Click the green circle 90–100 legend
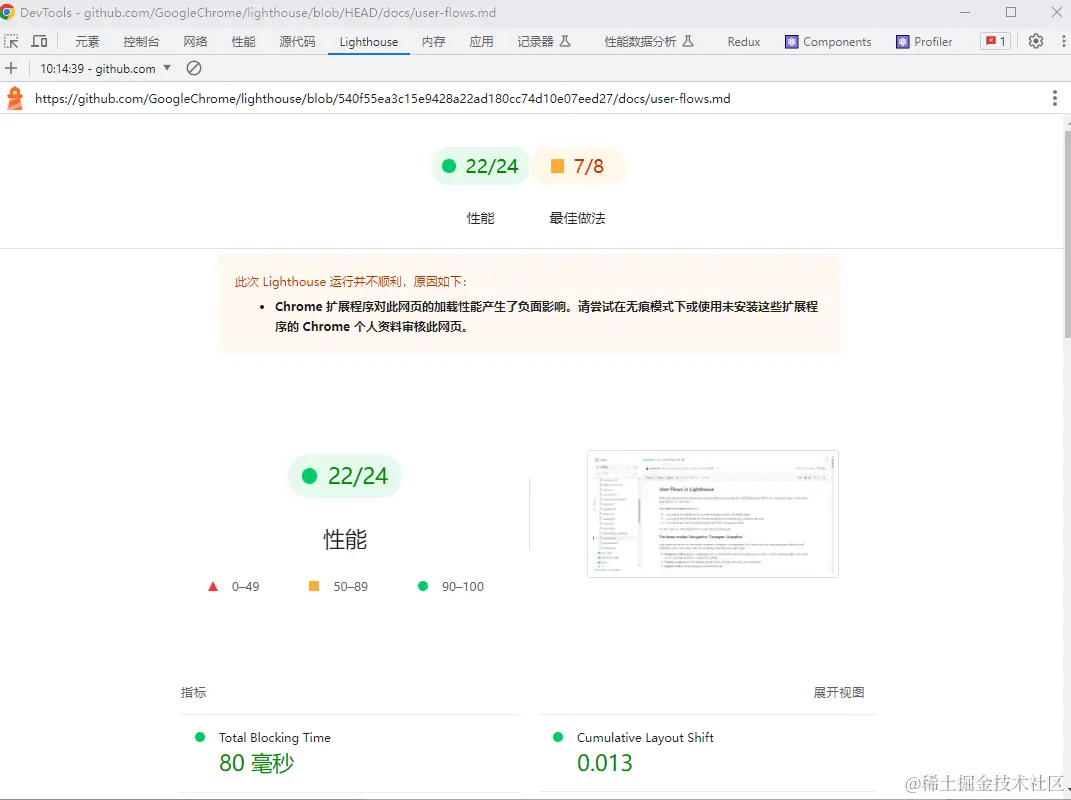The width and height of the screenshot is (1071, 800). click(x=451, y=586)
